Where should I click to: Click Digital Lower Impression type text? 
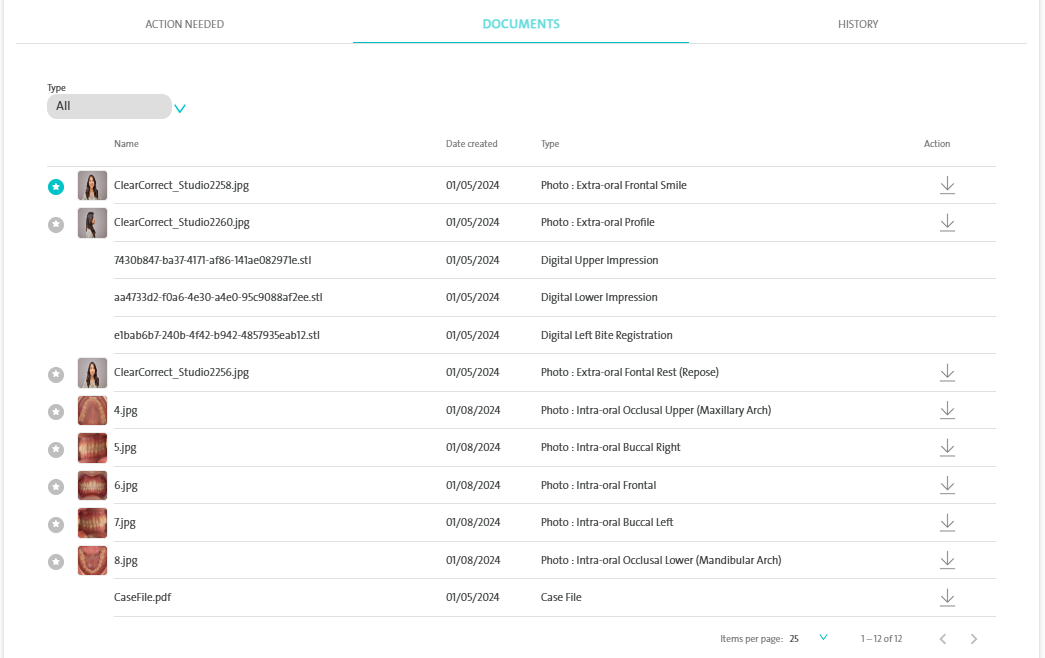pyautogui.click(x=599, y=297)
